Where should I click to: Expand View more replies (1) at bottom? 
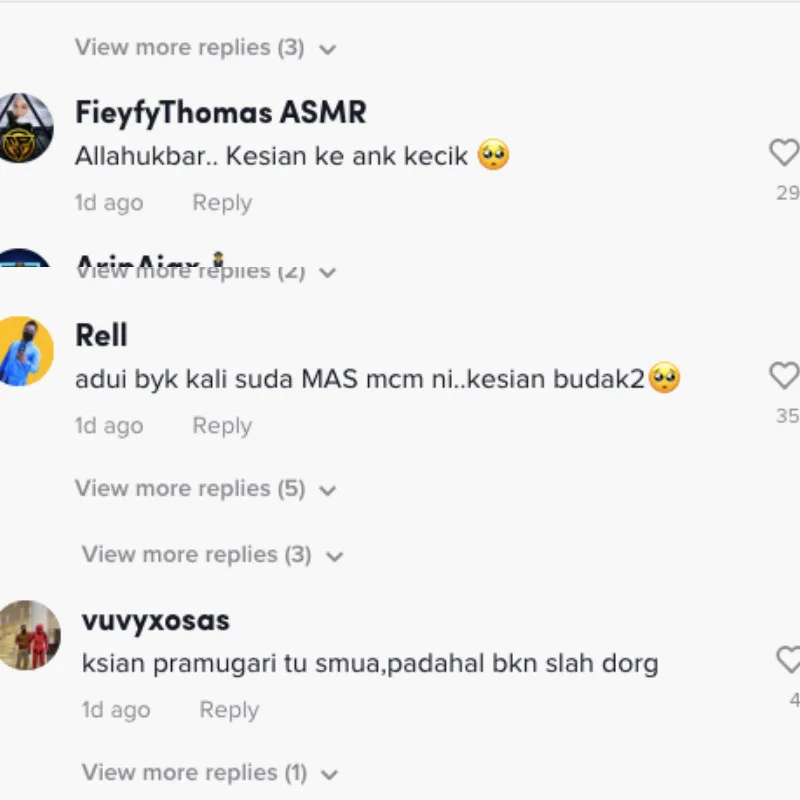210,772
